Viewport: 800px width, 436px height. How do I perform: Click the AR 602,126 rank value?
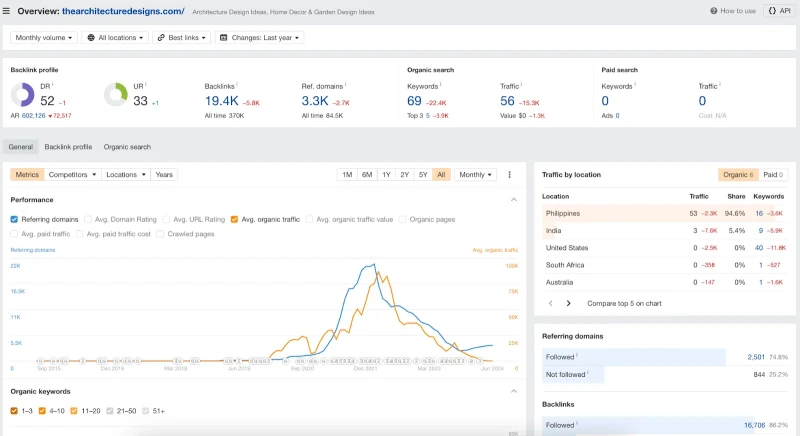point(33,116)
